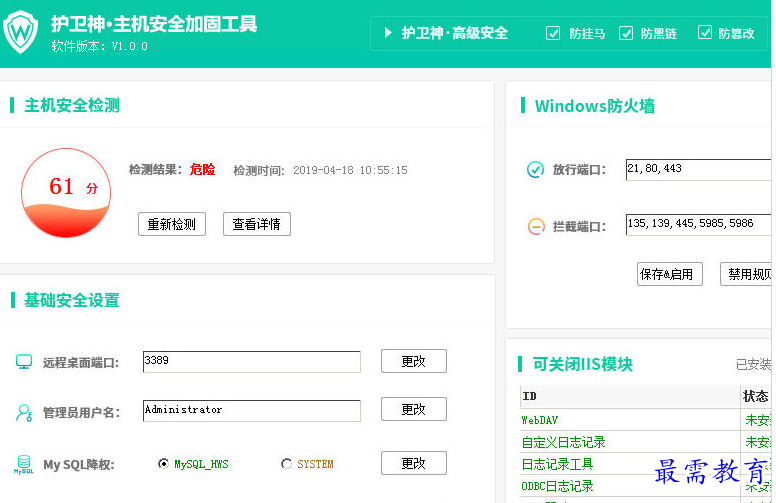
Task: Click 更改 for remote desktop port
Action: pos(414,361)
